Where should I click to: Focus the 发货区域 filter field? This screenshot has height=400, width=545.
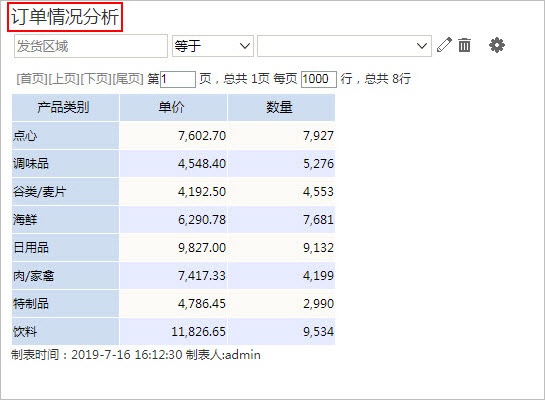coord(91,46)
